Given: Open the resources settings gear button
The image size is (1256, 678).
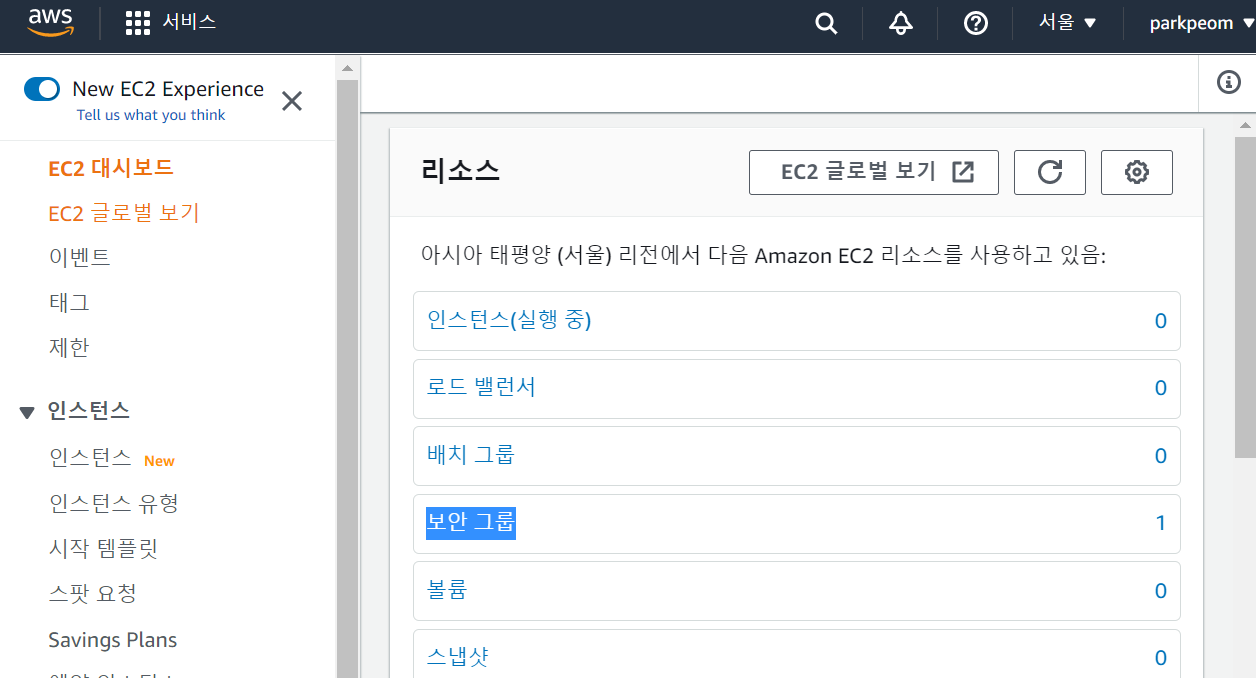Looking at the screenshot, I should click(x=1137, y=172).
